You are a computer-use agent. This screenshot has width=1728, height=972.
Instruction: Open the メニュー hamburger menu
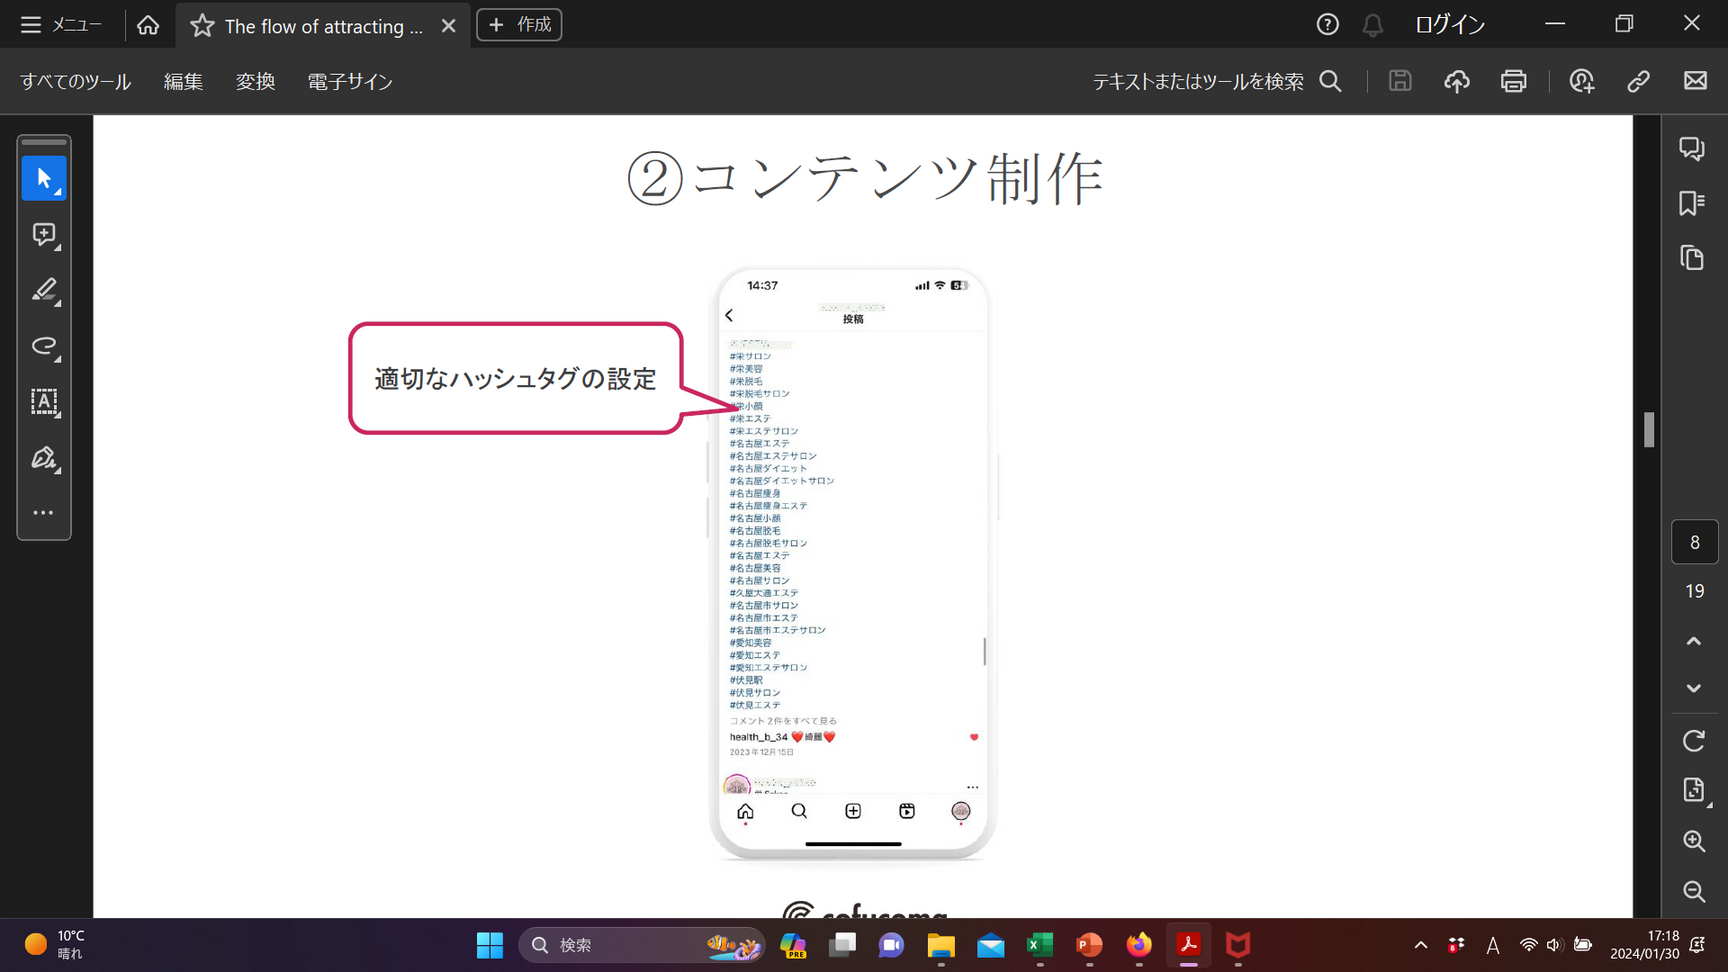pyautogui.click(x=61, y=25)
